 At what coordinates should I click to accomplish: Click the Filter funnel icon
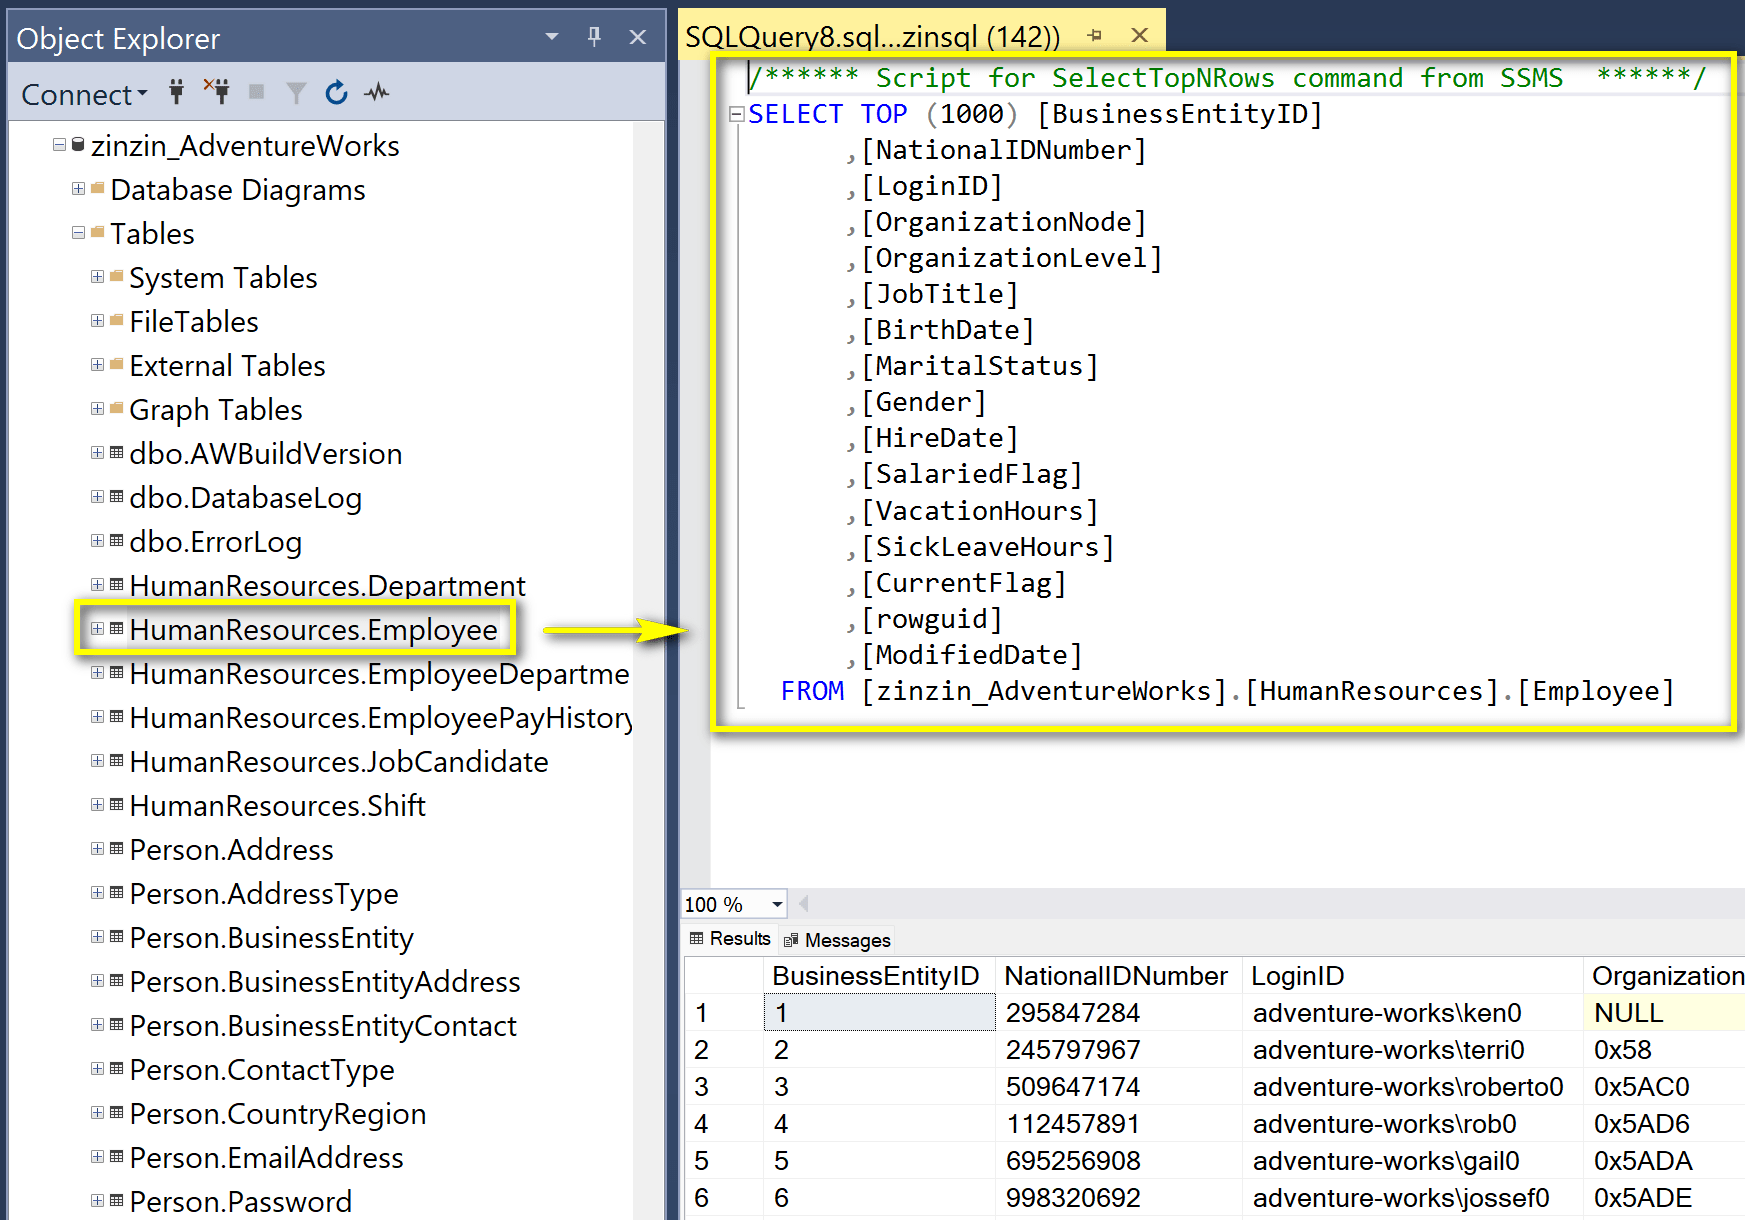296,93
